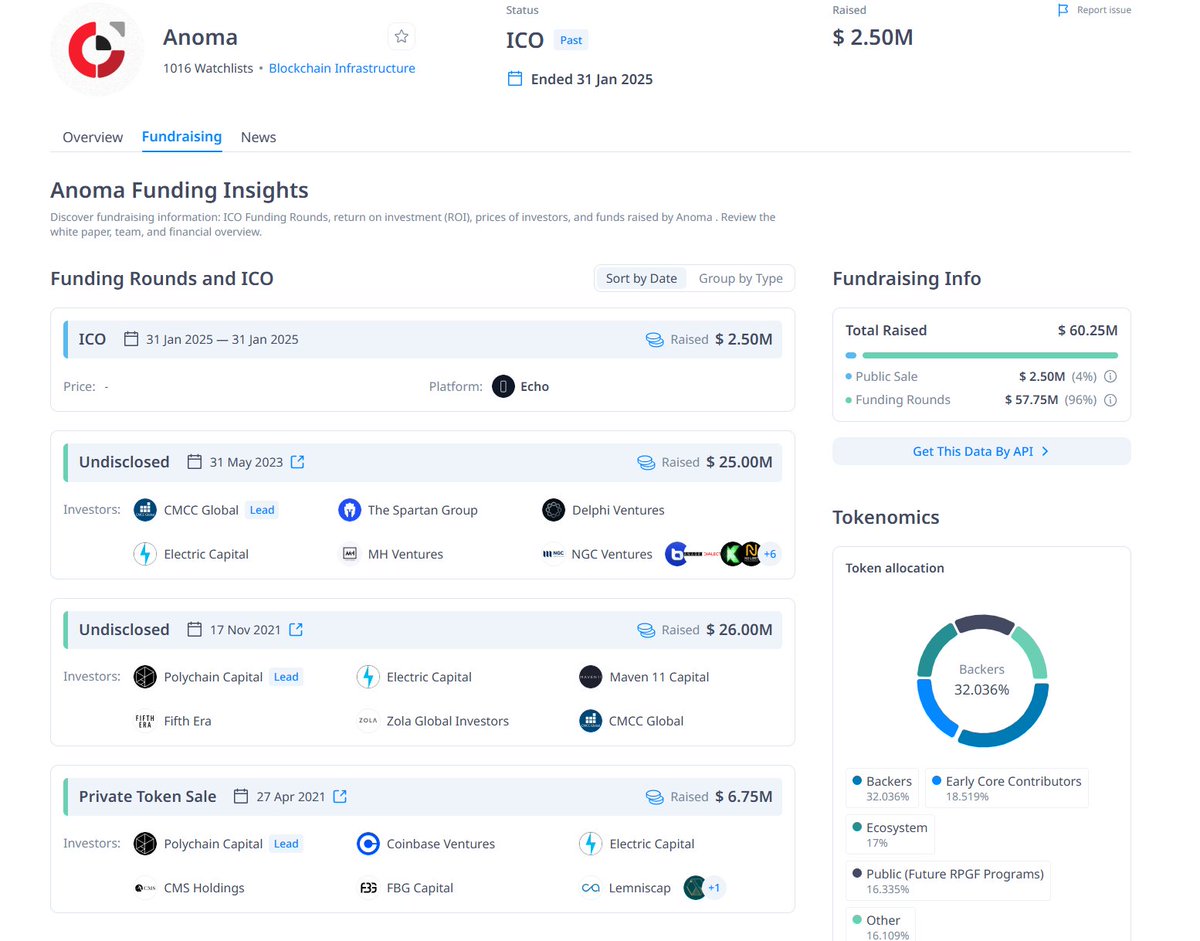Screen dimensions: 1200x941
Task: Click Coinbase Ventures logo icon
Action: pos(368,844)
